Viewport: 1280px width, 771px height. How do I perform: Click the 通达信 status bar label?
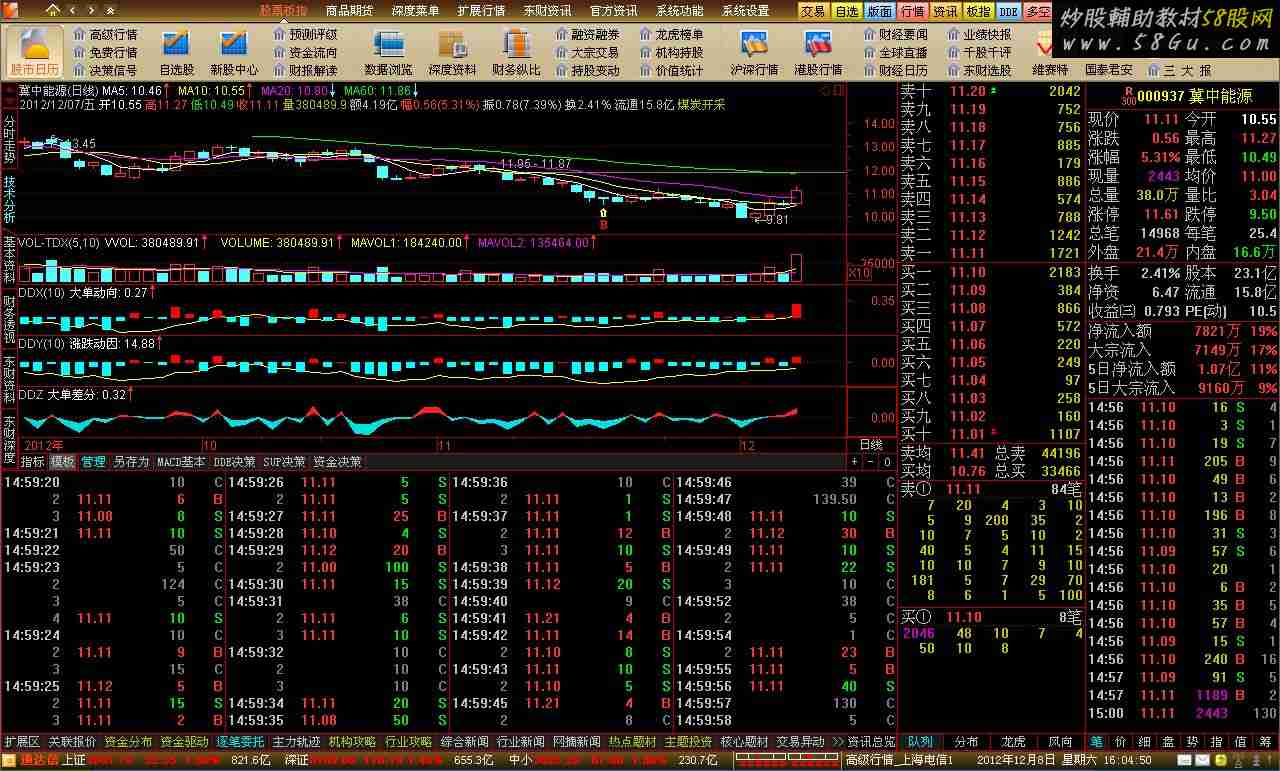pyautogui.click(x=40, y=760)
